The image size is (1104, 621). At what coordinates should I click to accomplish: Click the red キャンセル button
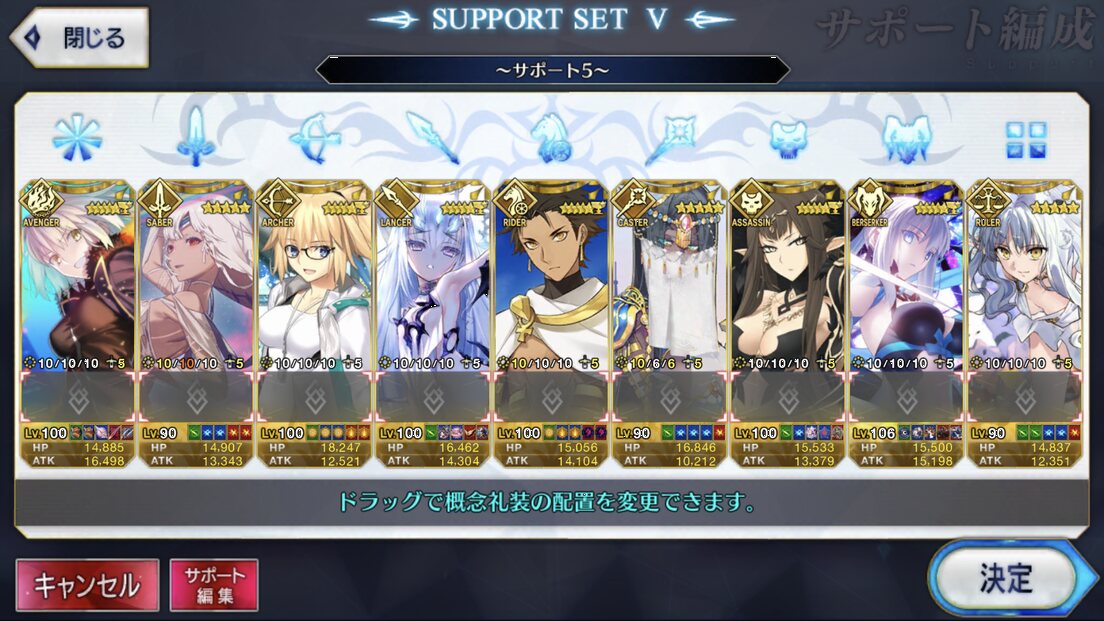87,584
